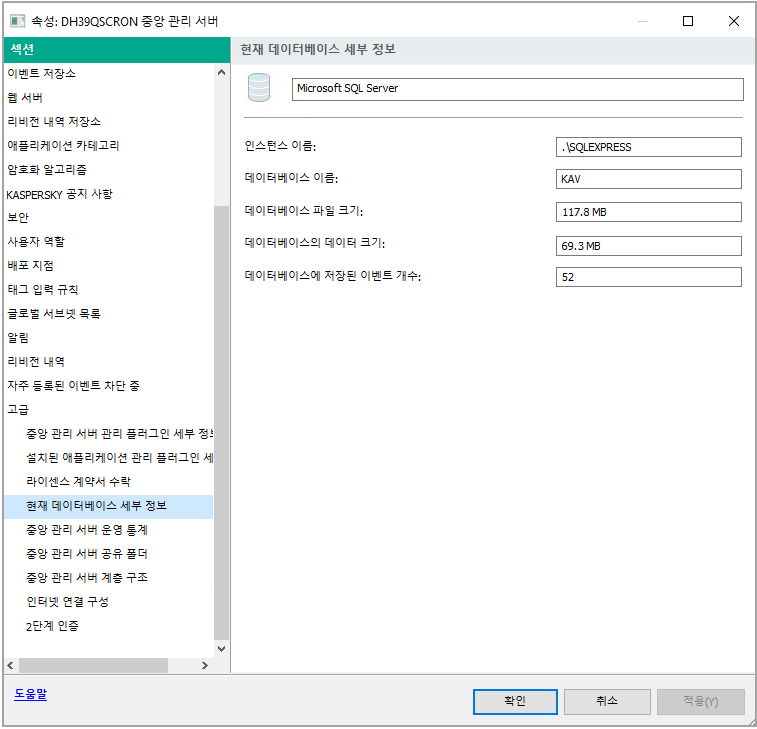Click the scroll up arrow of section list
This screenshot has height=729, width=757.
coord(221,72)
